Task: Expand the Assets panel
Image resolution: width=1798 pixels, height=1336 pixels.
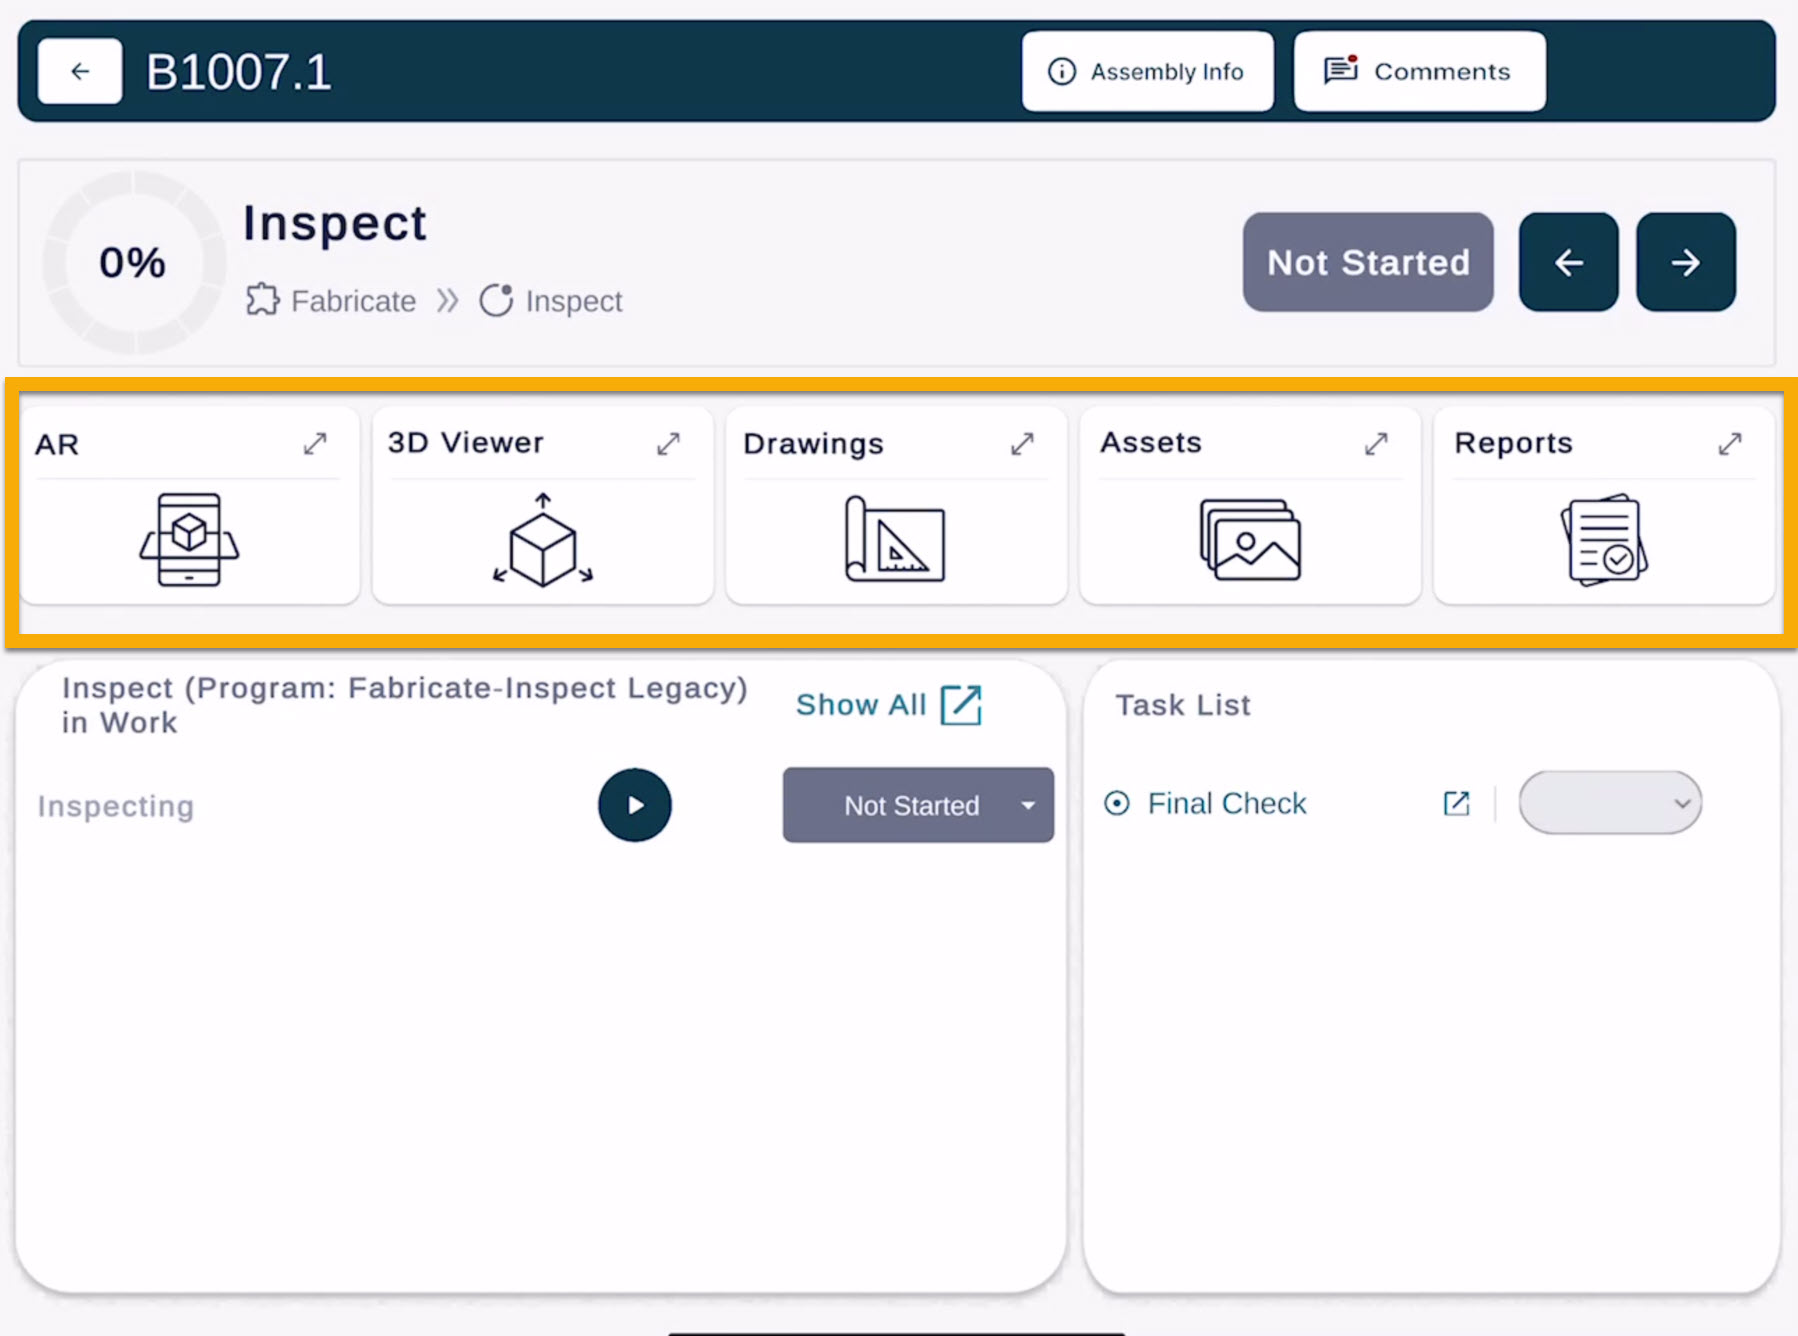Action: click(x=1376, y=444)
